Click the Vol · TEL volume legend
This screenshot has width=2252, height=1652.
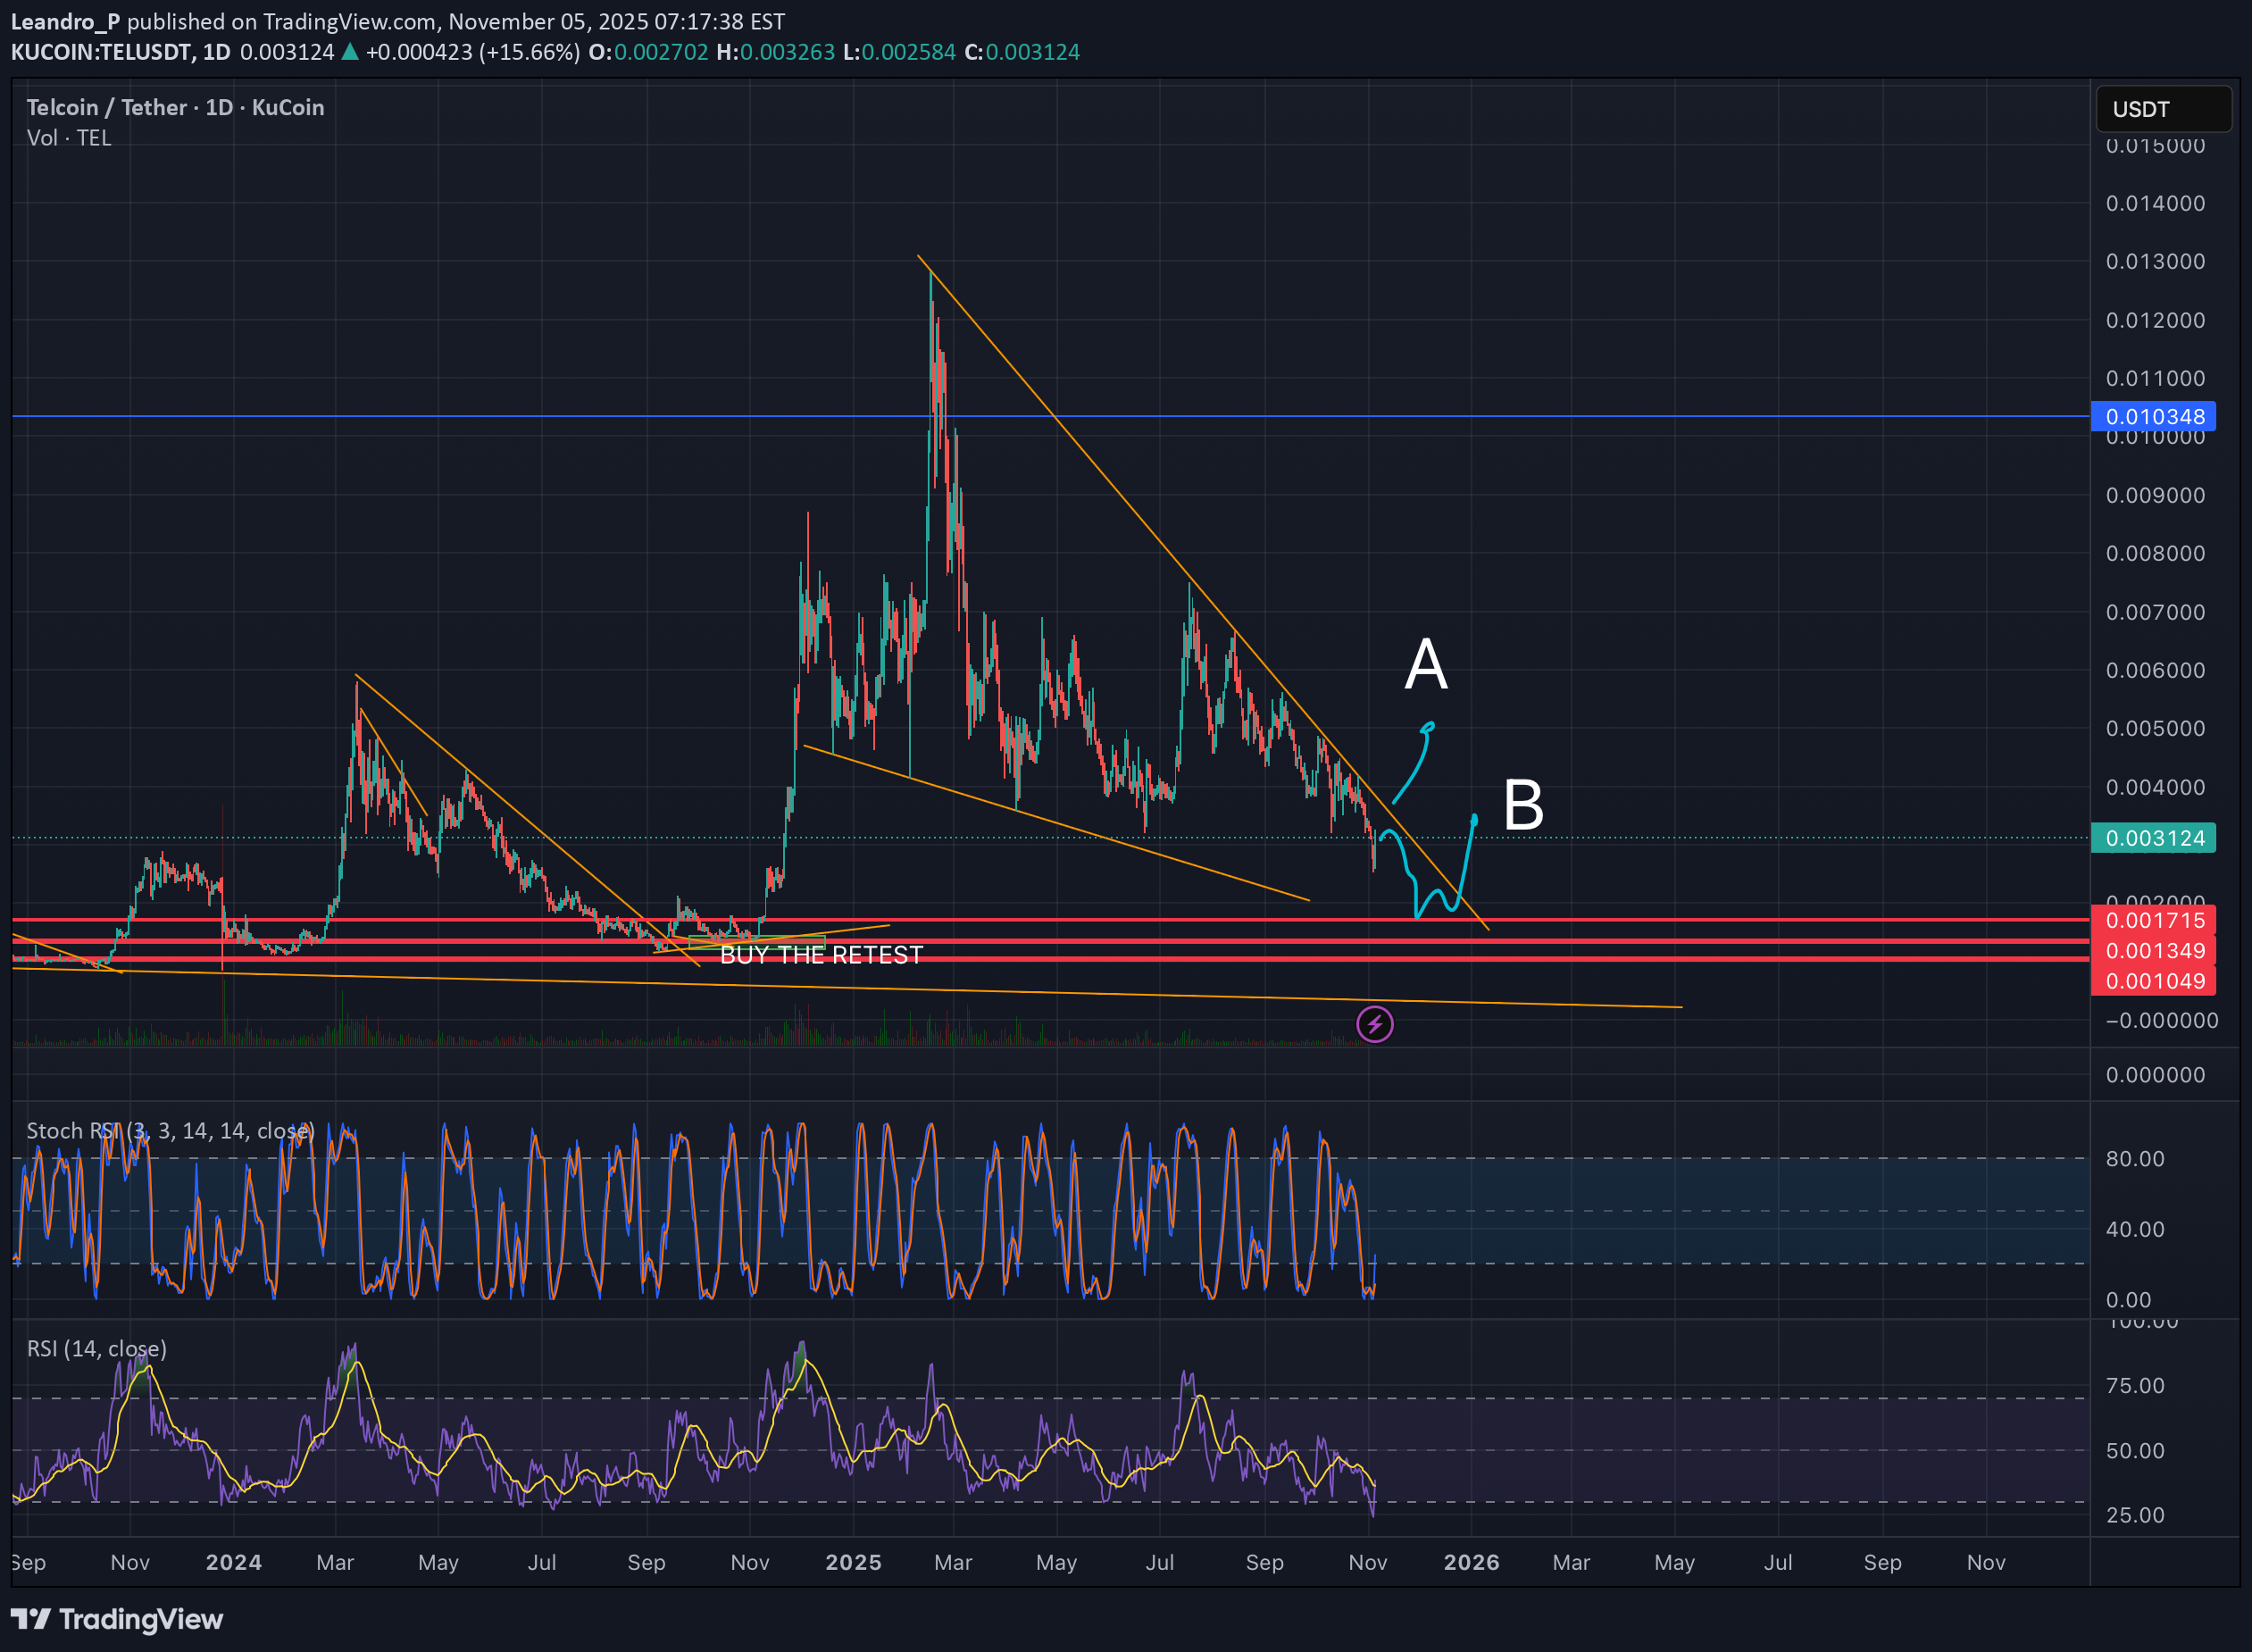click(68, 138)
